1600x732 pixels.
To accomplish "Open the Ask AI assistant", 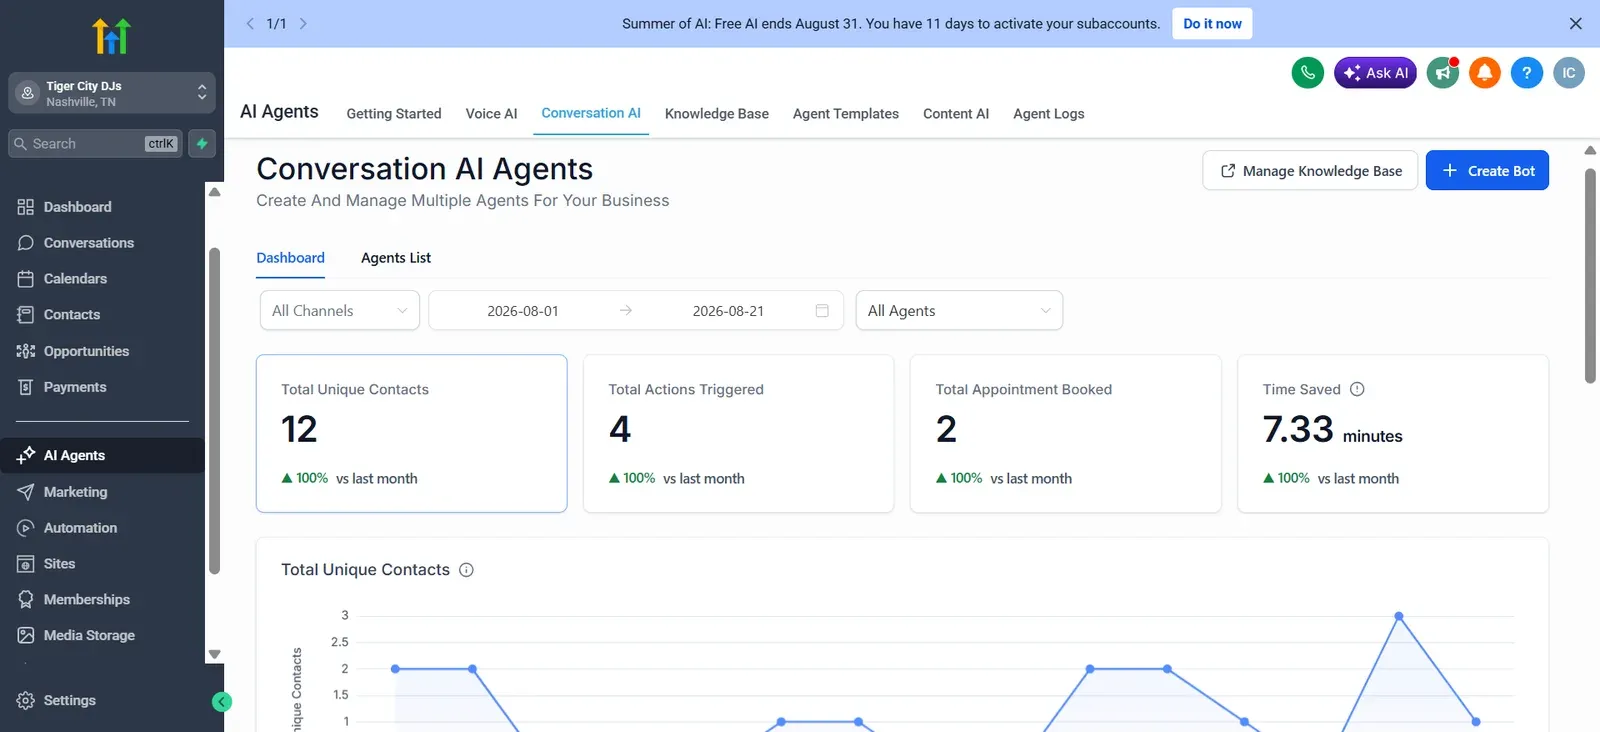I will tap(1375, 73).
